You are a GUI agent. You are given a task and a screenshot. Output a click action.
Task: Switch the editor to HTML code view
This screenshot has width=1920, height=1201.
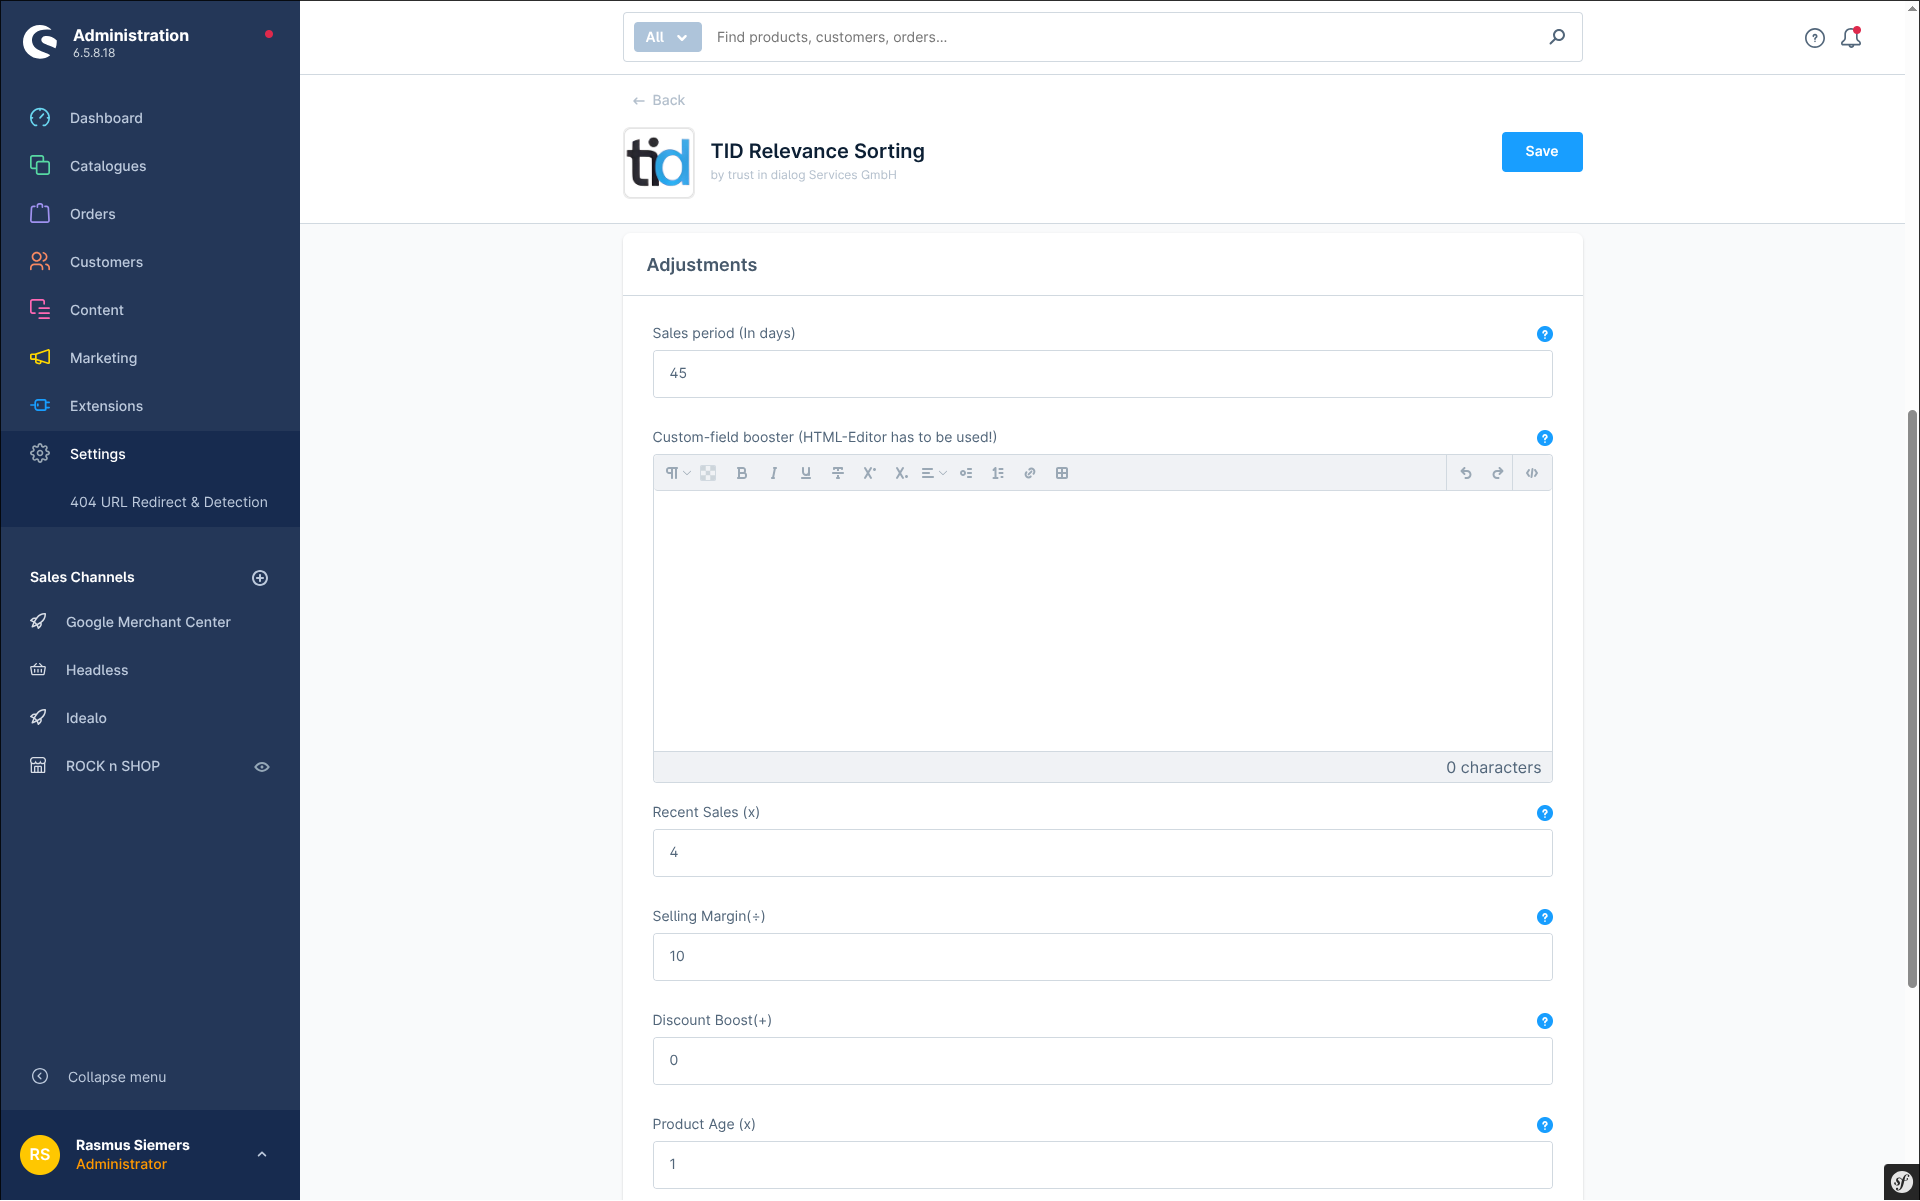coord(1531,473)
